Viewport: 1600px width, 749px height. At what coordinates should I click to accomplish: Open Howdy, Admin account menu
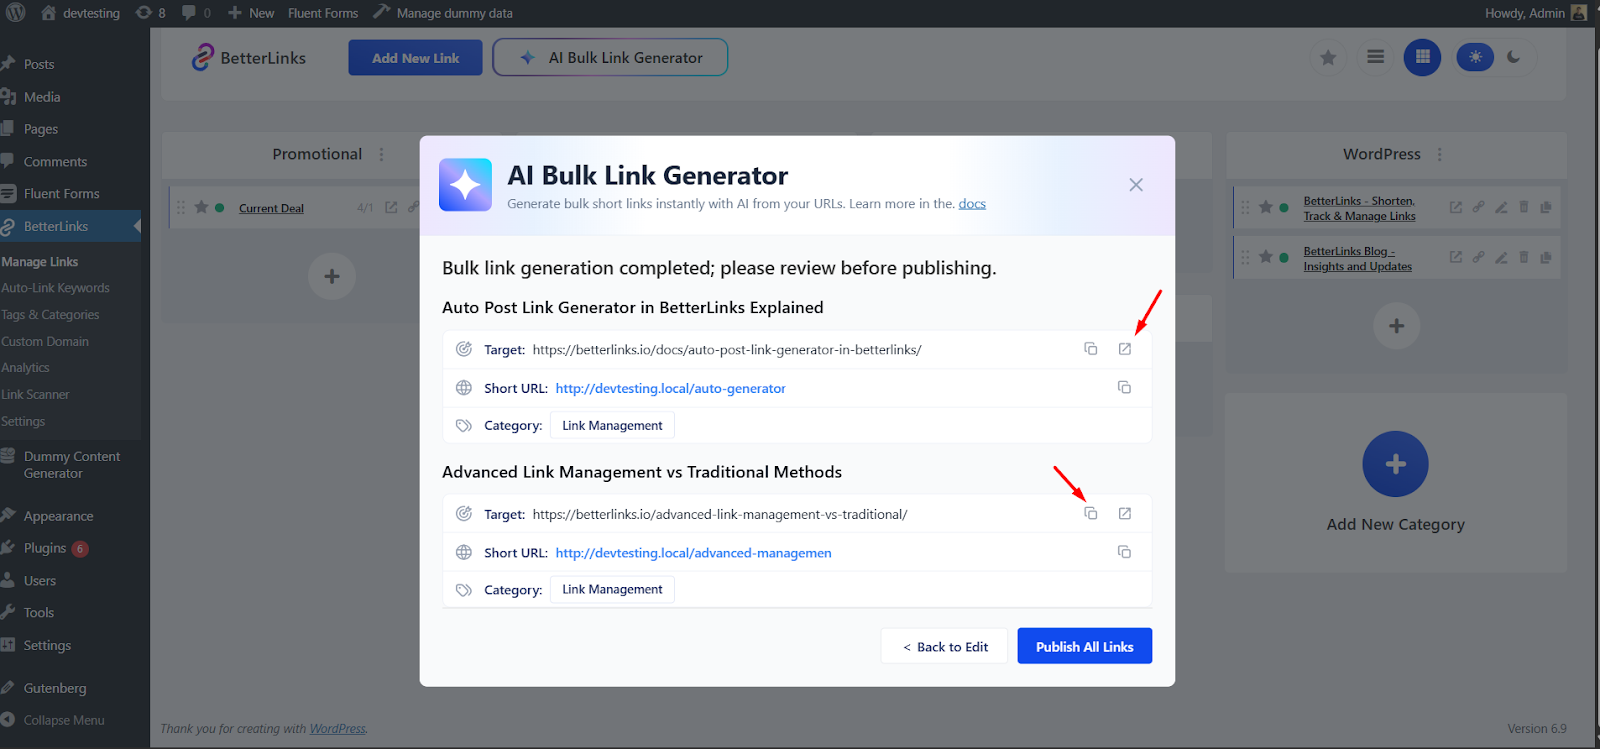click(x=1535, y=13)
